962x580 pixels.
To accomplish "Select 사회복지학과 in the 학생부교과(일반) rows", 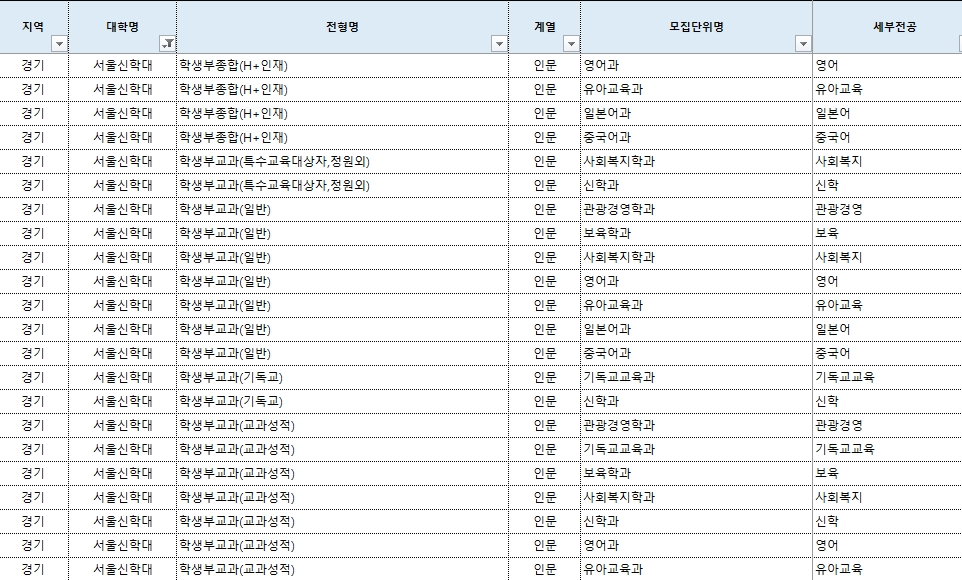I will [618, 257].
